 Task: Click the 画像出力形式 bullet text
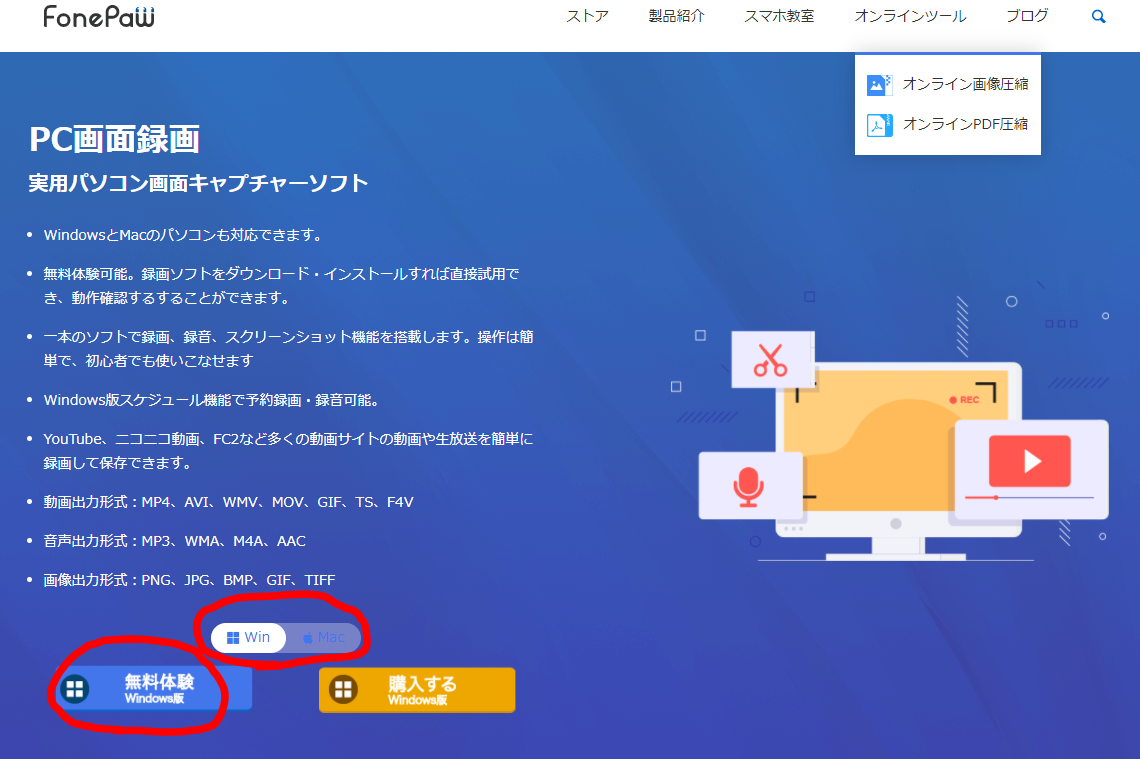pos(189,580)
